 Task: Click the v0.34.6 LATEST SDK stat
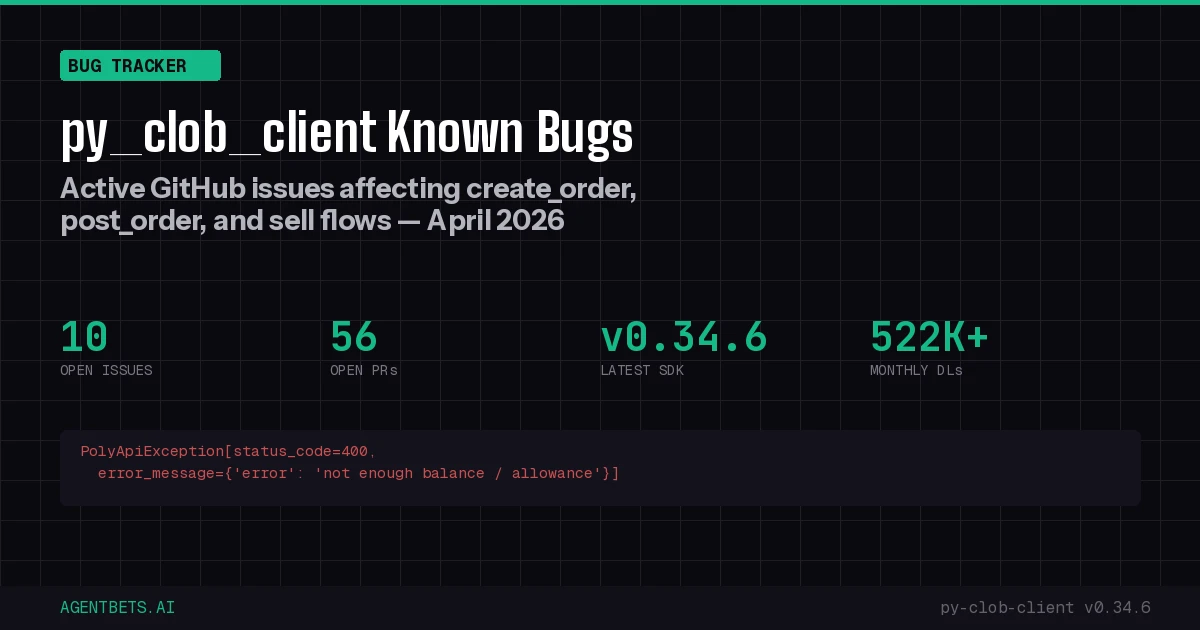click(684, 337)
